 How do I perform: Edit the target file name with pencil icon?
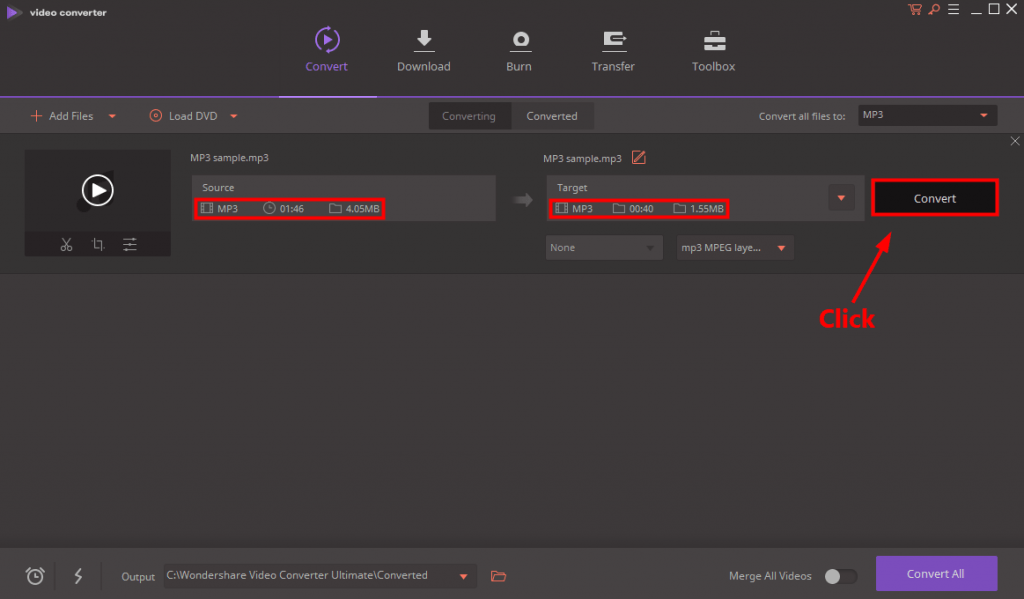tap(639, 157)
